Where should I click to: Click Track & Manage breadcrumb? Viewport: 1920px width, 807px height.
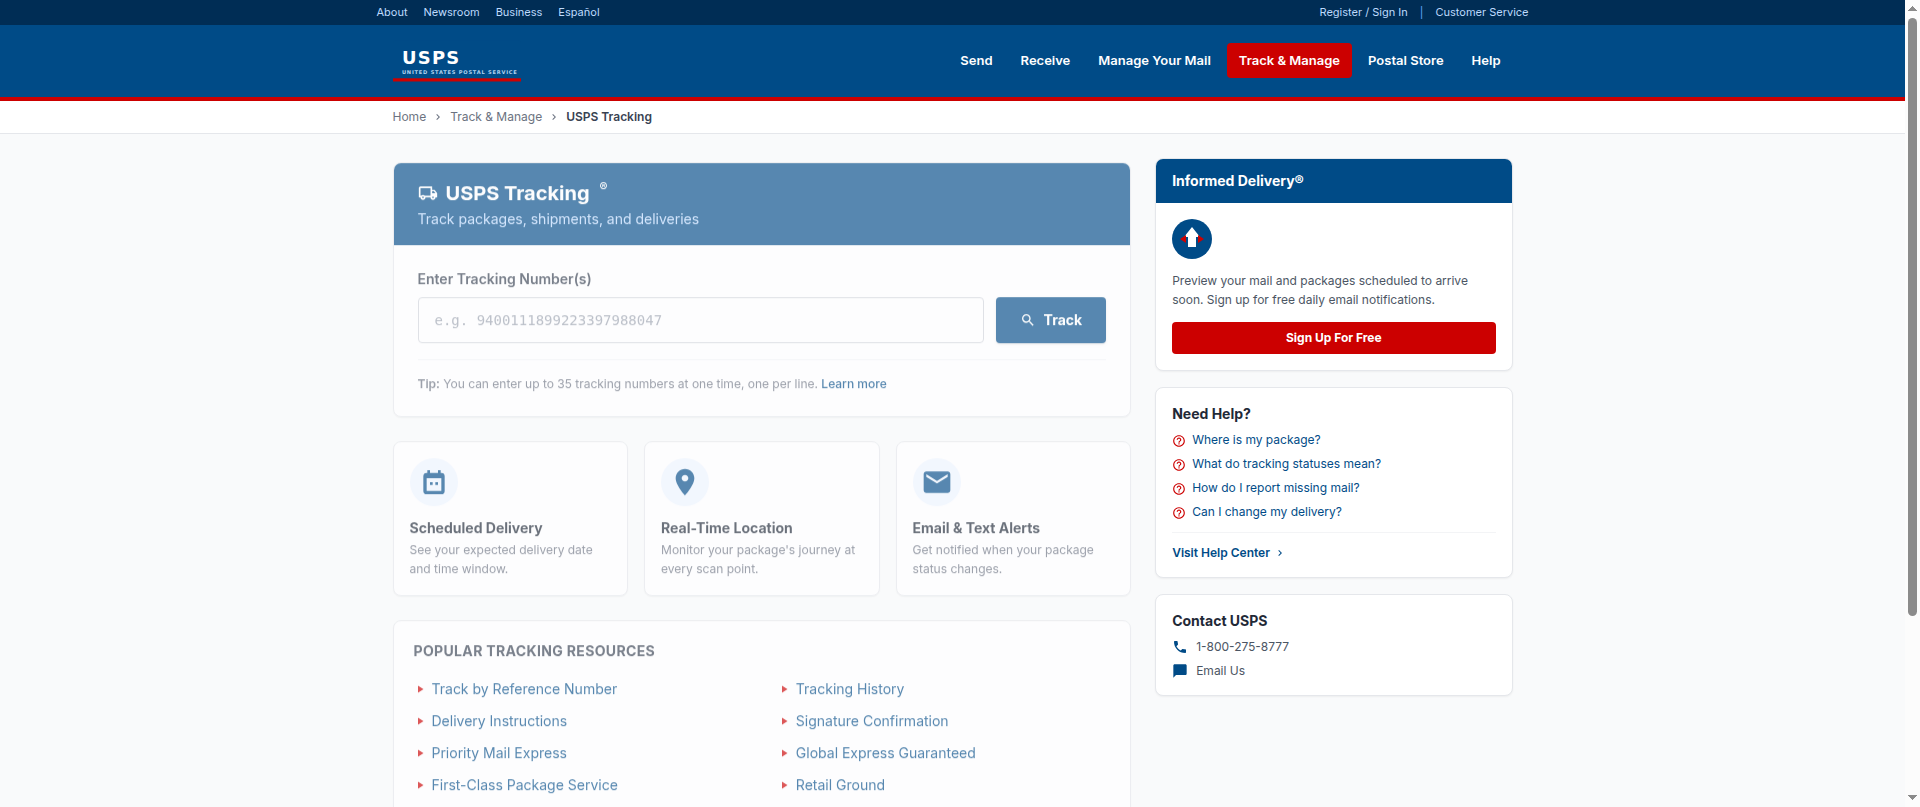click(x=496, y=117)
